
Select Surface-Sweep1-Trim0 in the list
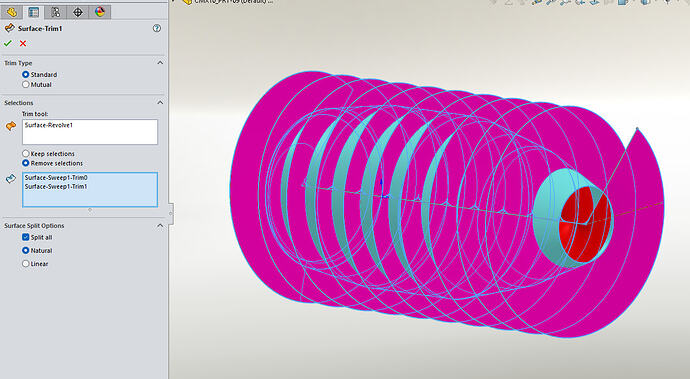tap(56, 177)
